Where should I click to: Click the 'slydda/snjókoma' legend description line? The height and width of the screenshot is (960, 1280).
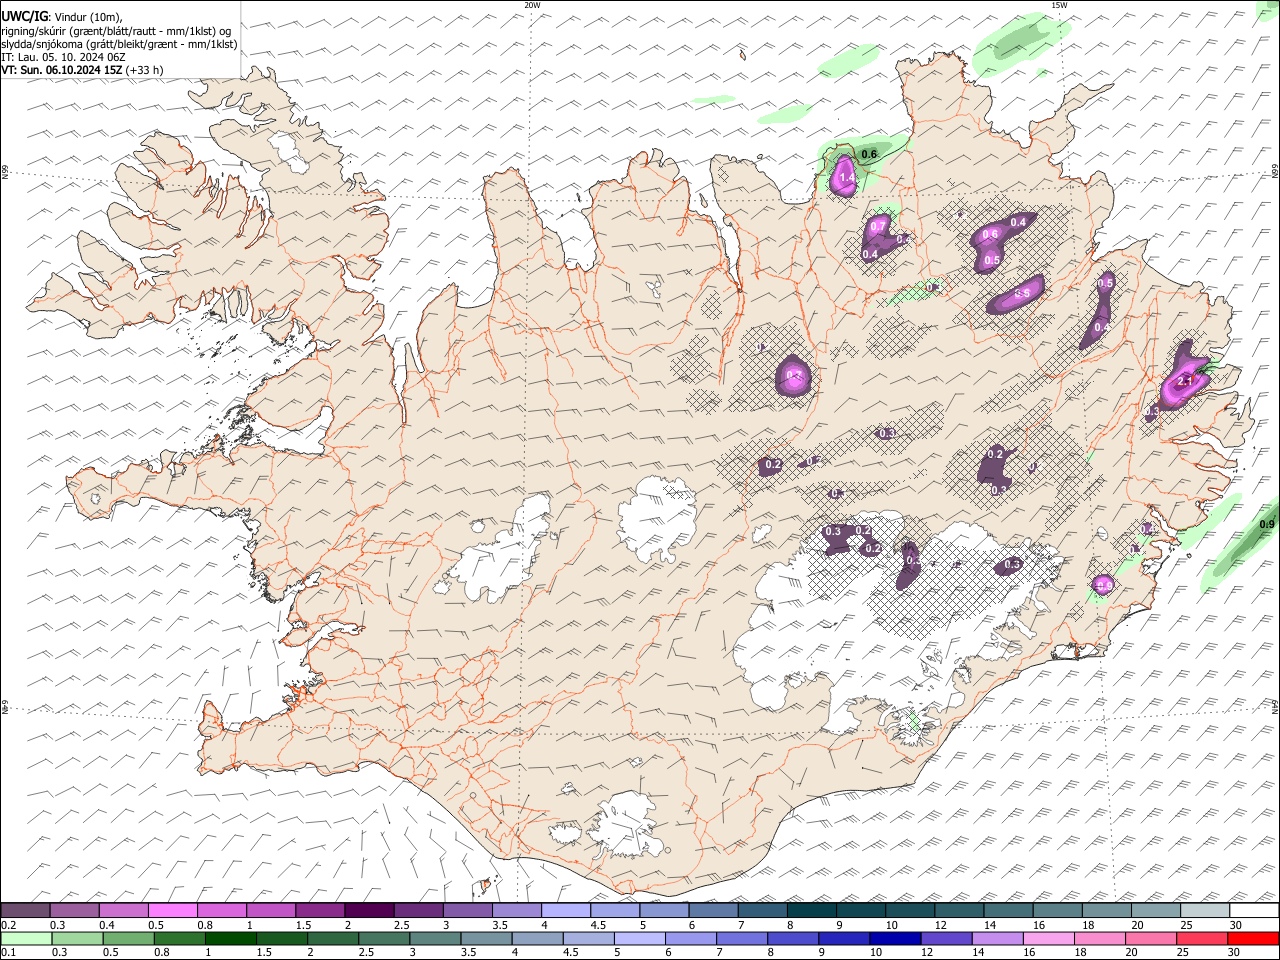click(x=120, y=44)
